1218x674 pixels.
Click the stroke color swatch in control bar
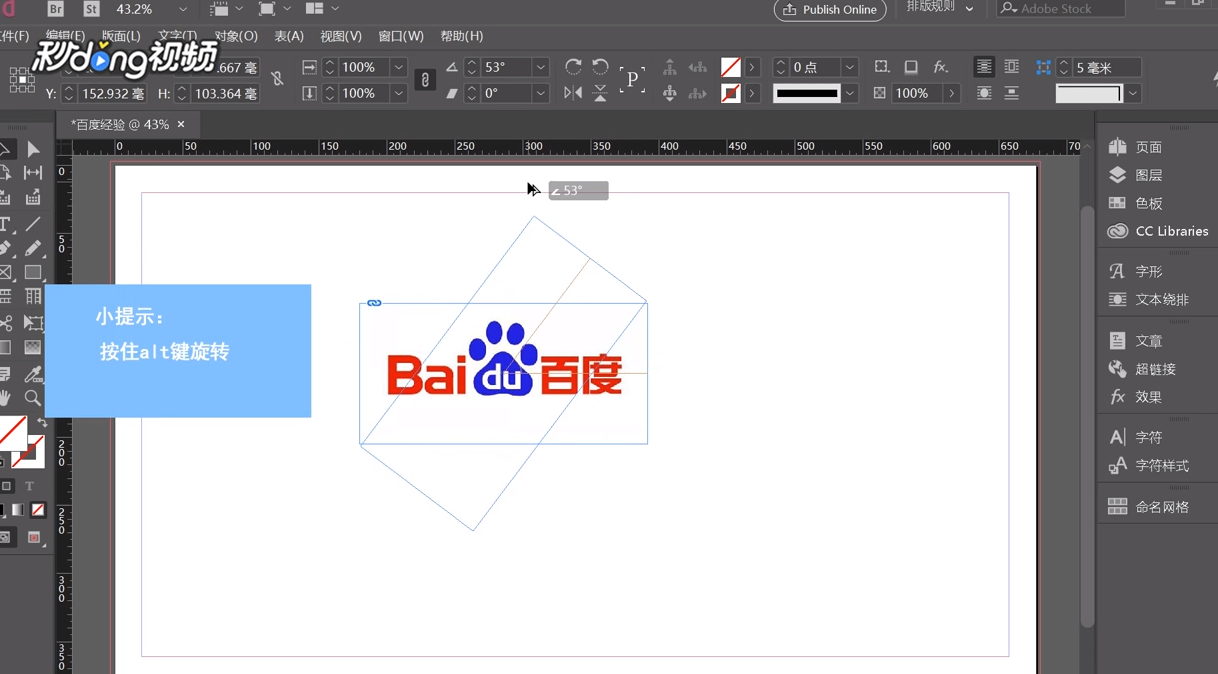tap(731, 93)
